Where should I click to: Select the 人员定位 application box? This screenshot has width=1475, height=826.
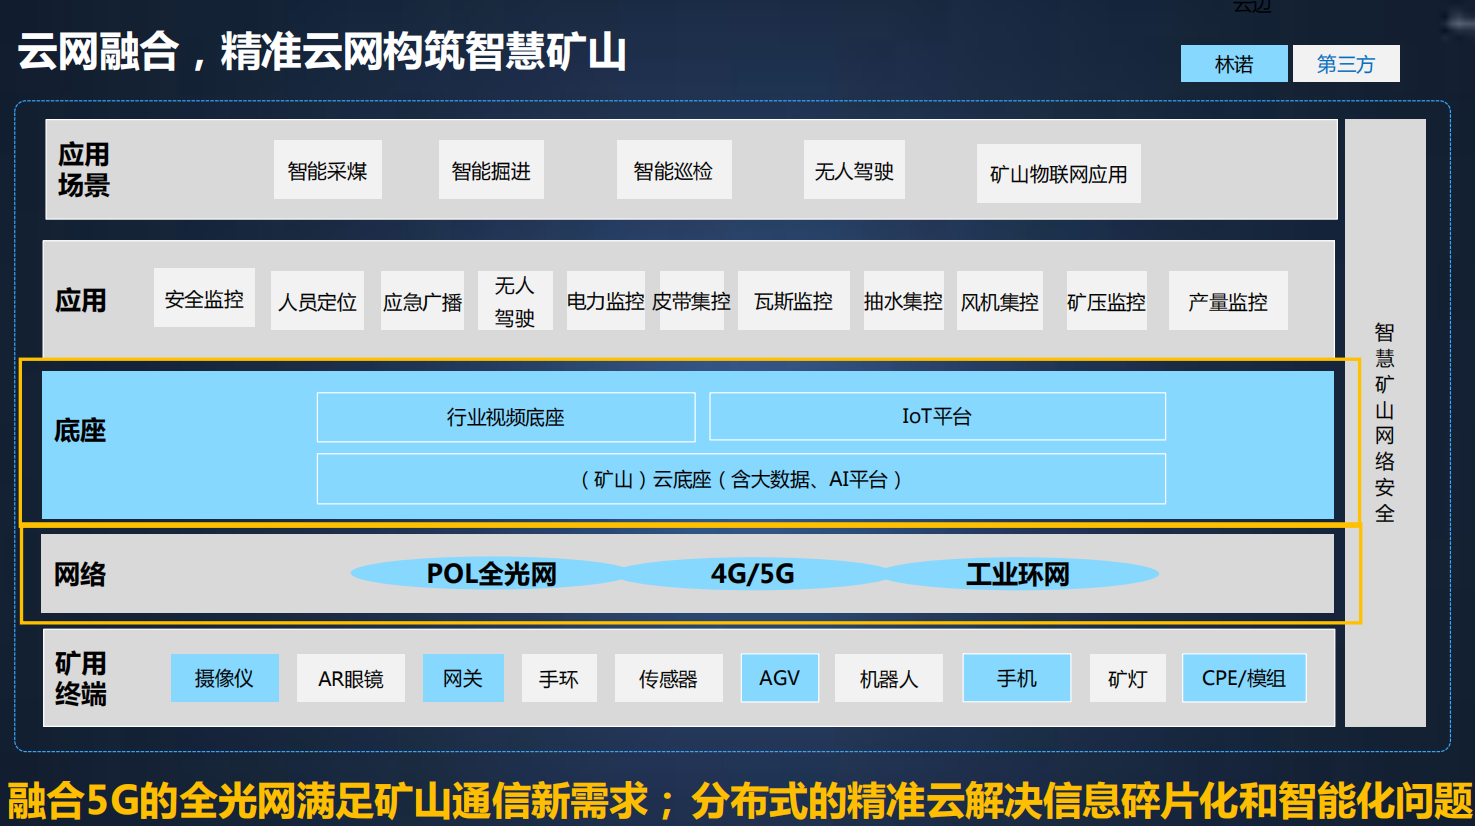[317, 301]
